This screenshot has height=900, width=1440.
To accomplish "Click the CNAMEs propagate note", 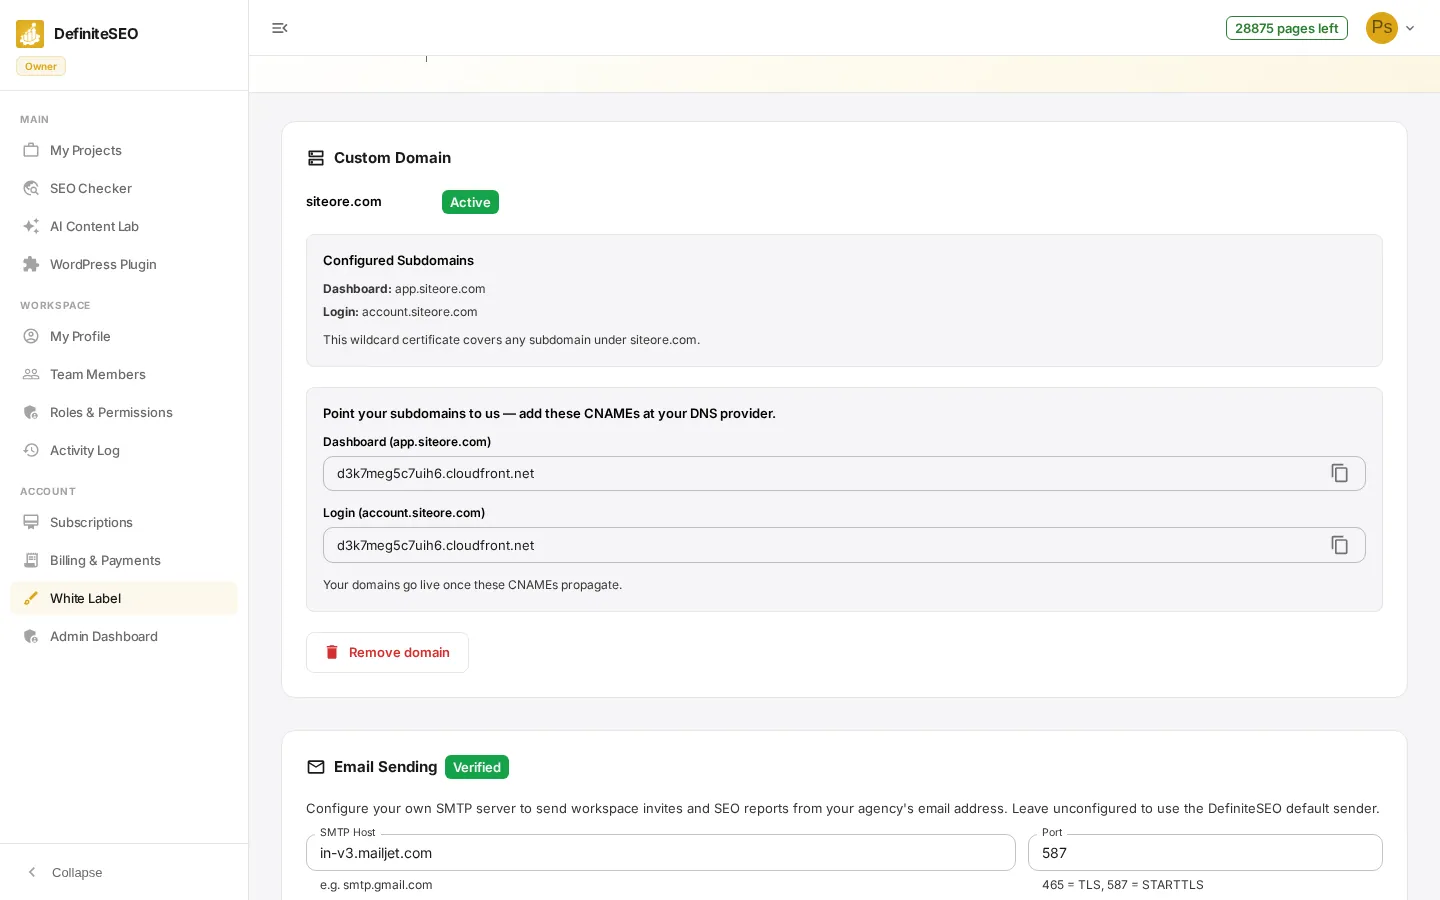I will tap(472, 585).
